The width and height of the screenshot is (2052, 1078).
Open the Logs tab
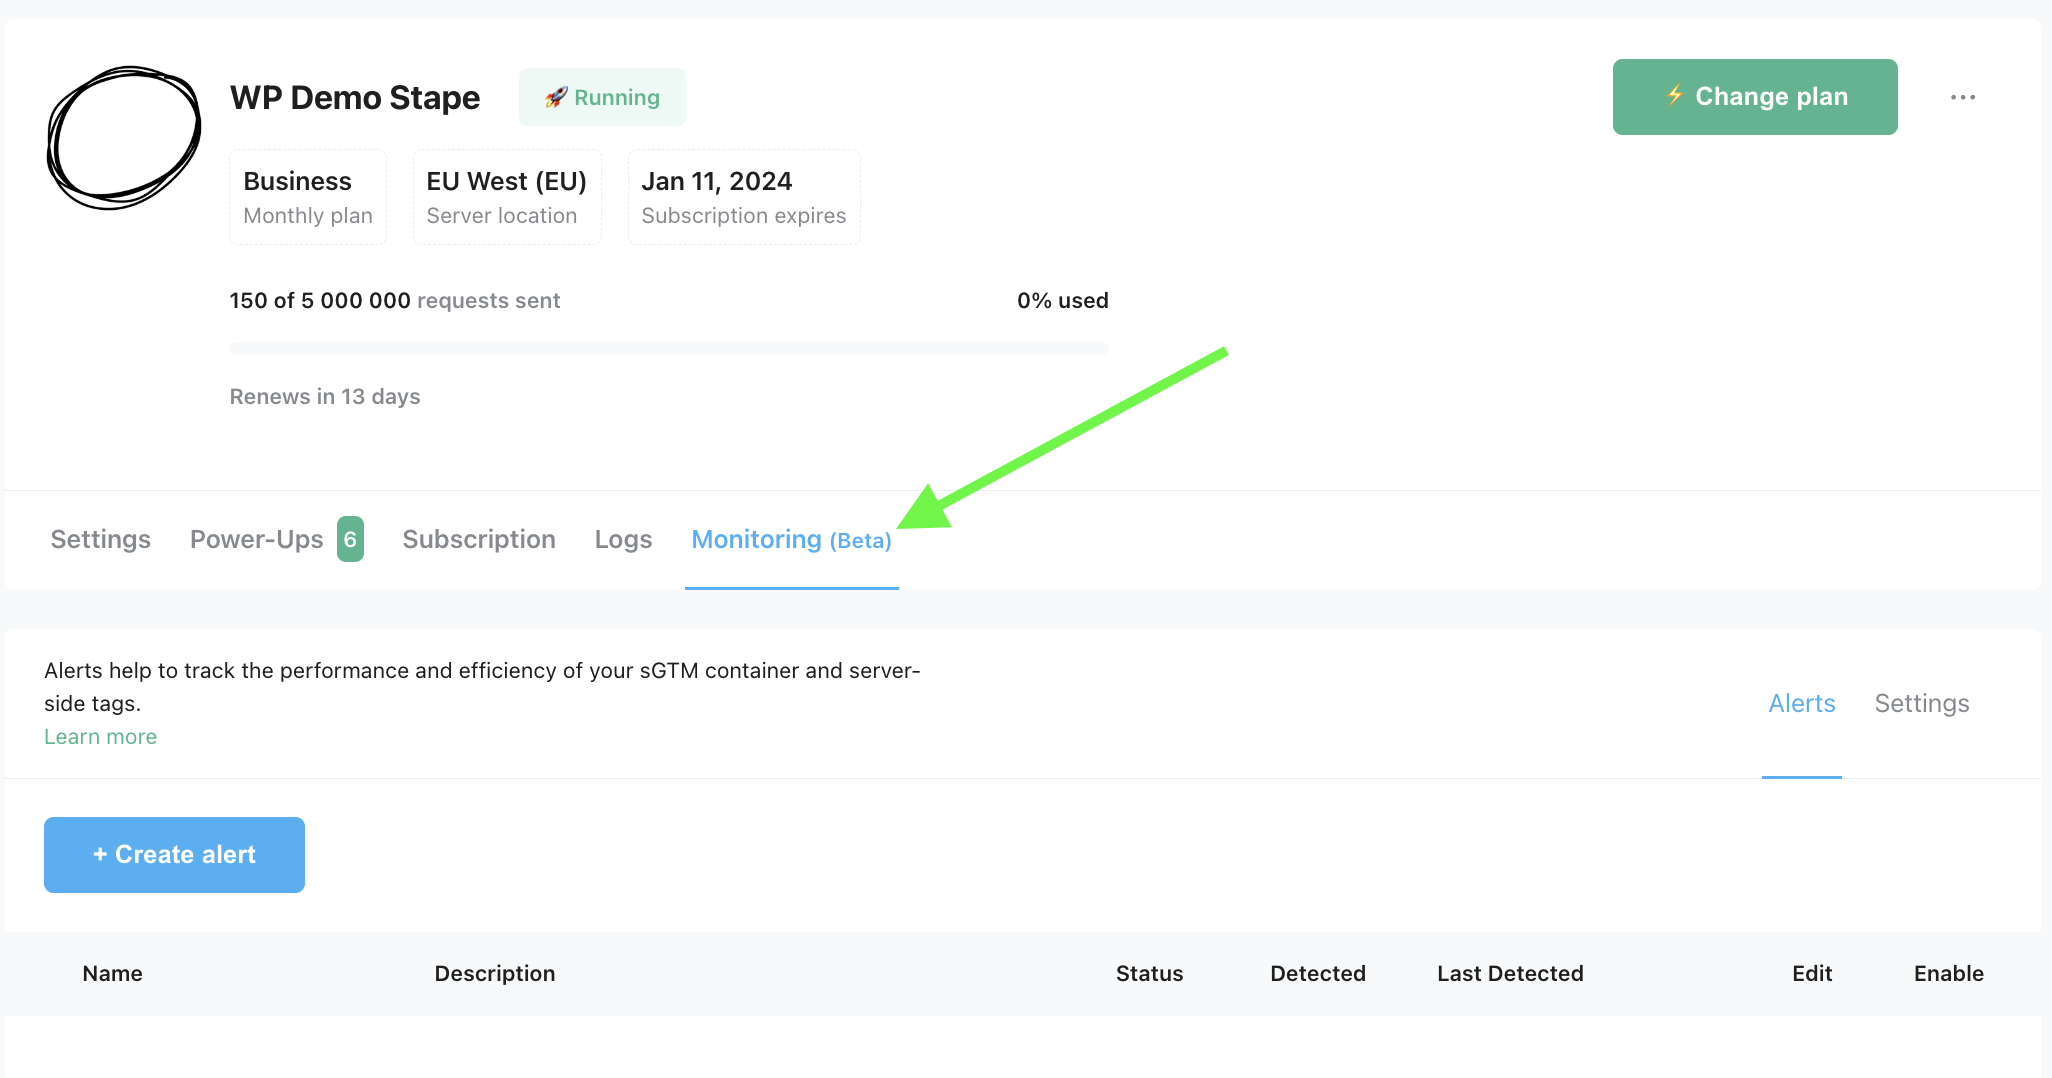pyautogui.click(x=623, y=539)
